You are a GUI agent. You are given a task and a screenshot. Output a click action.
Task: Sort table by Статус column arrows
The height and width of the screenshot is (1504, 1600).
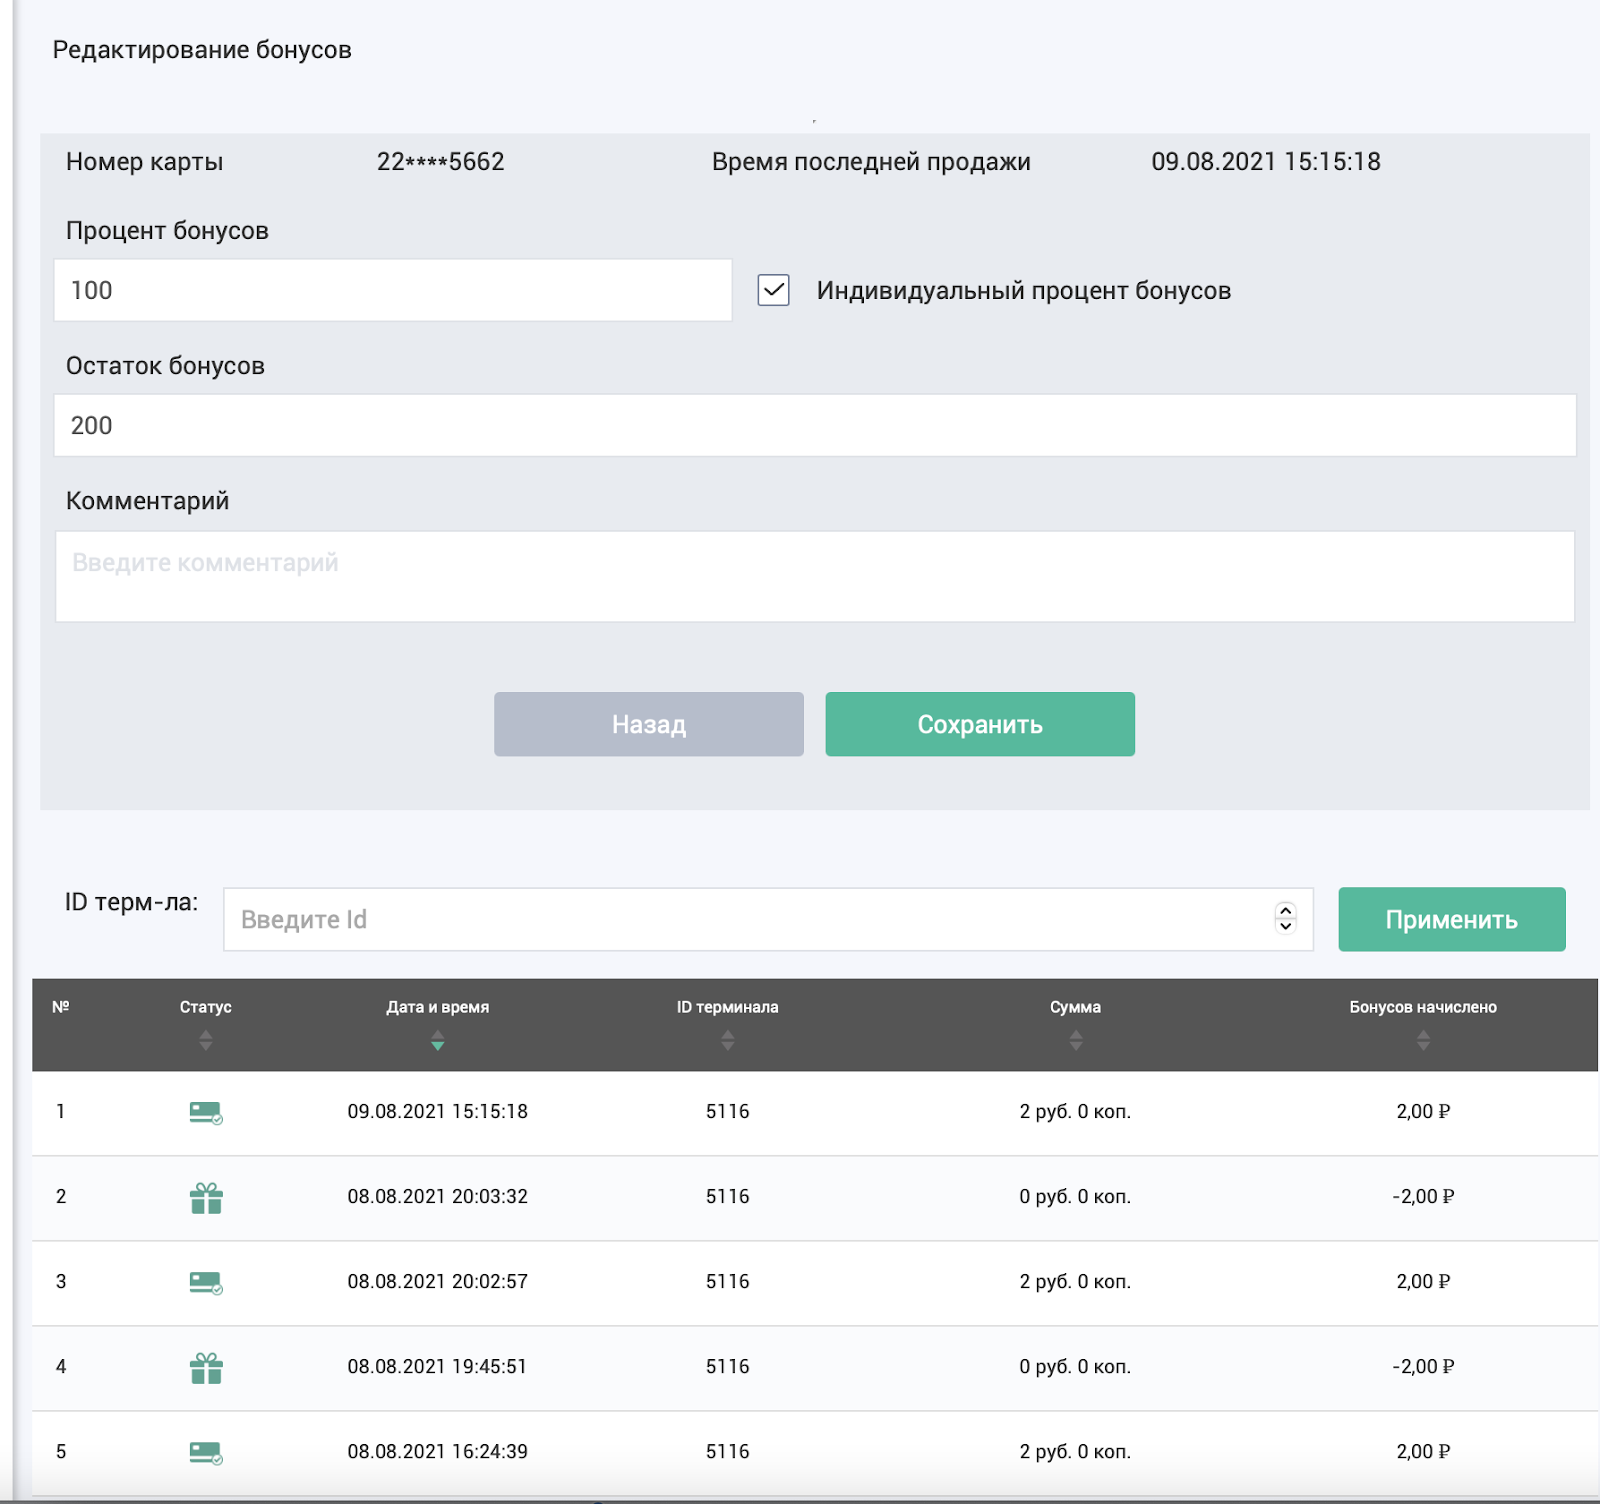point(206,1041)
